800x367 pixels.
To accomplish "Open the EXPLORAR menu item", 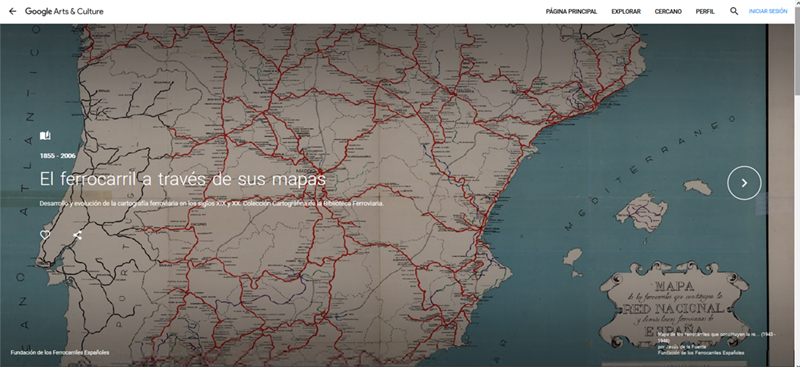I will tap(626, 12).
